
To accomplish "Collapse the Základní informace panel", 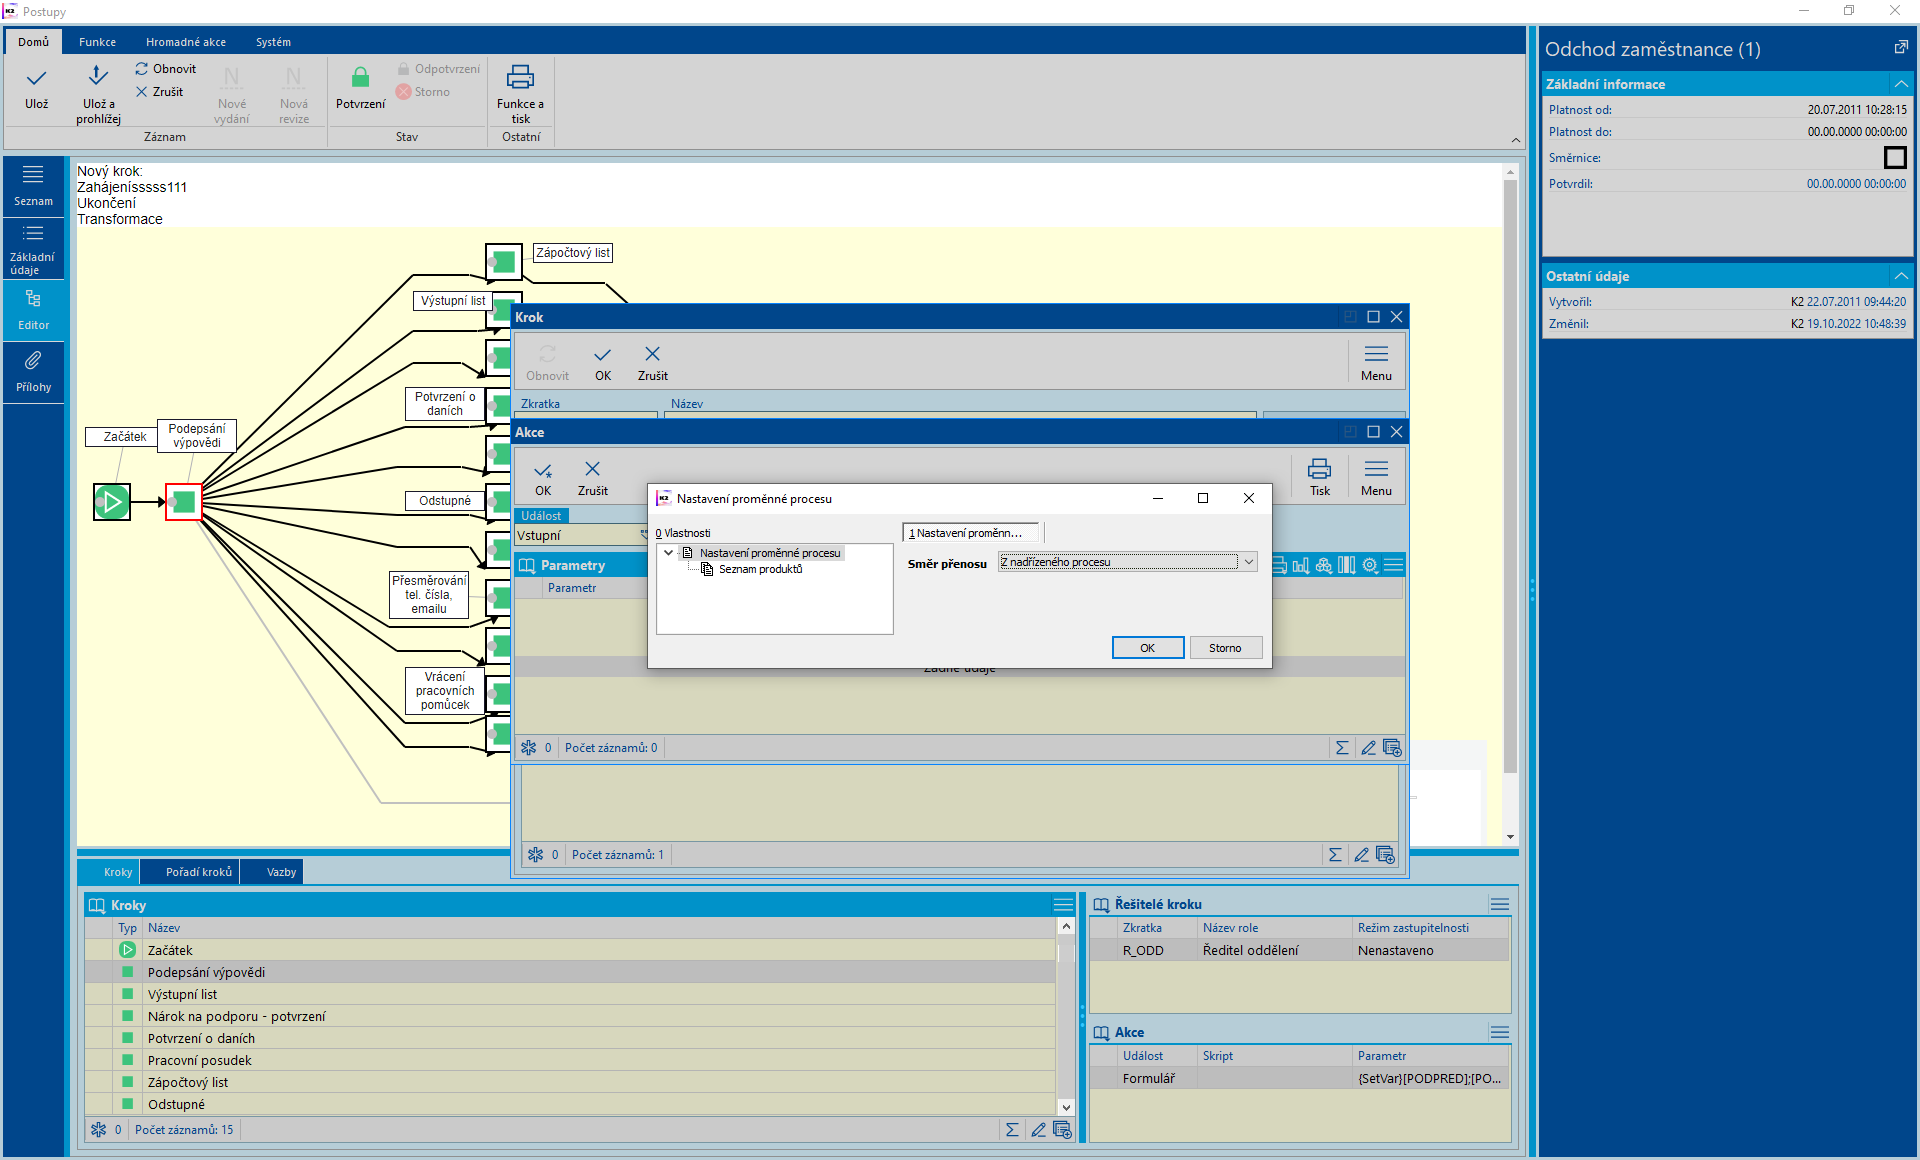I will point(1900,84).
